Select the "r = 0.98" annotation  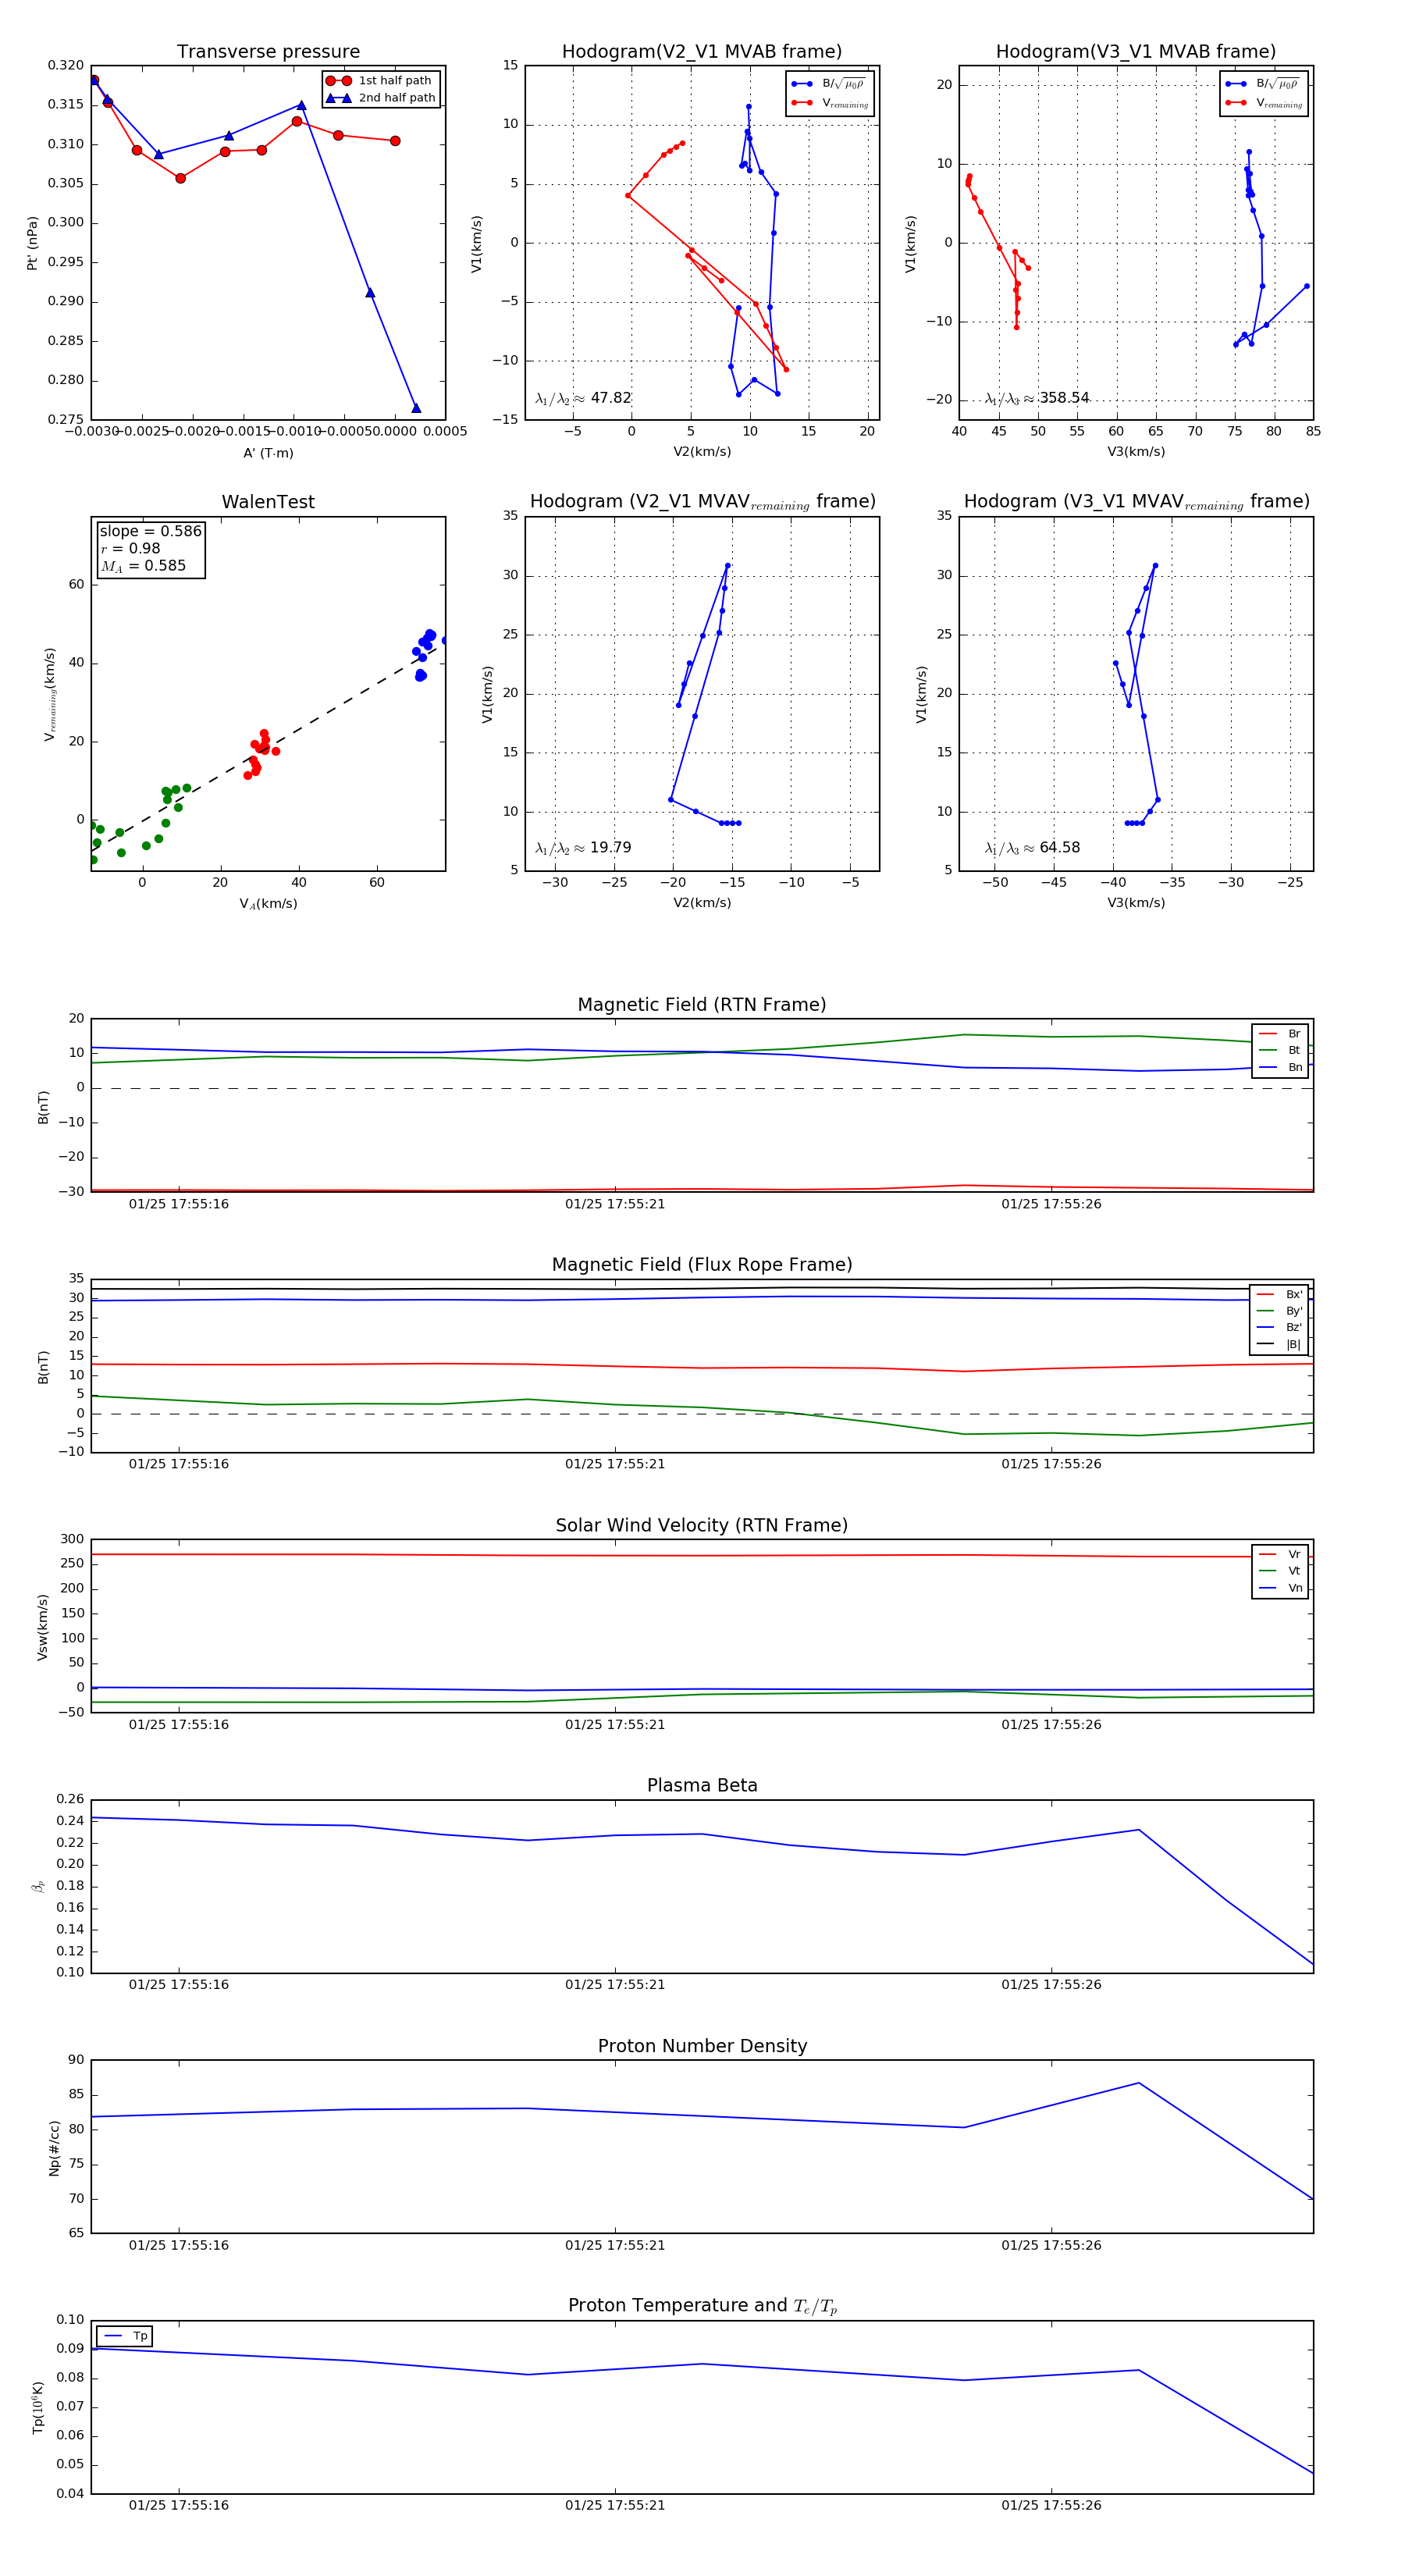[x=130, y=548]
